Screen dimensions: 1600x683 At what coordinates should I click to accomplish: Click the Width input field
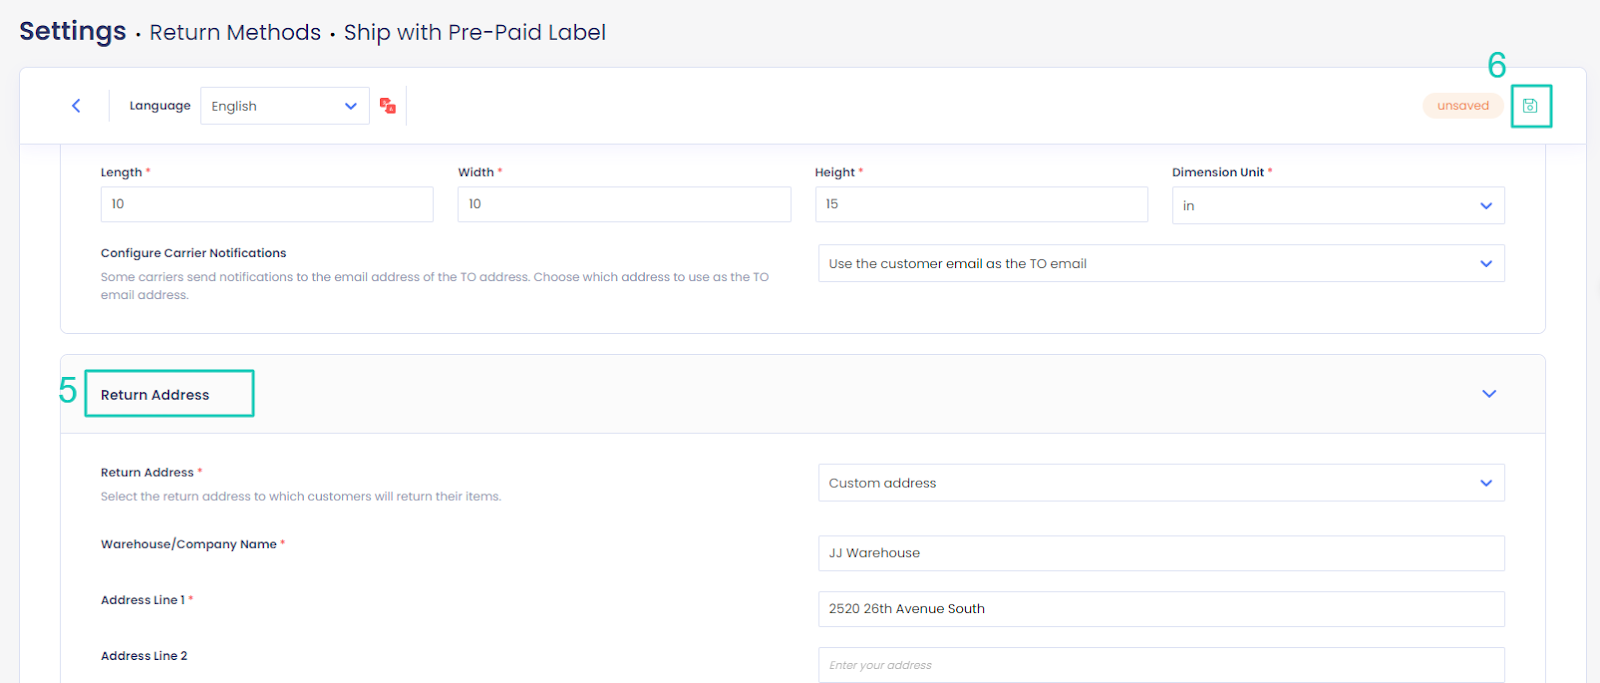click(x=624, y=204)
